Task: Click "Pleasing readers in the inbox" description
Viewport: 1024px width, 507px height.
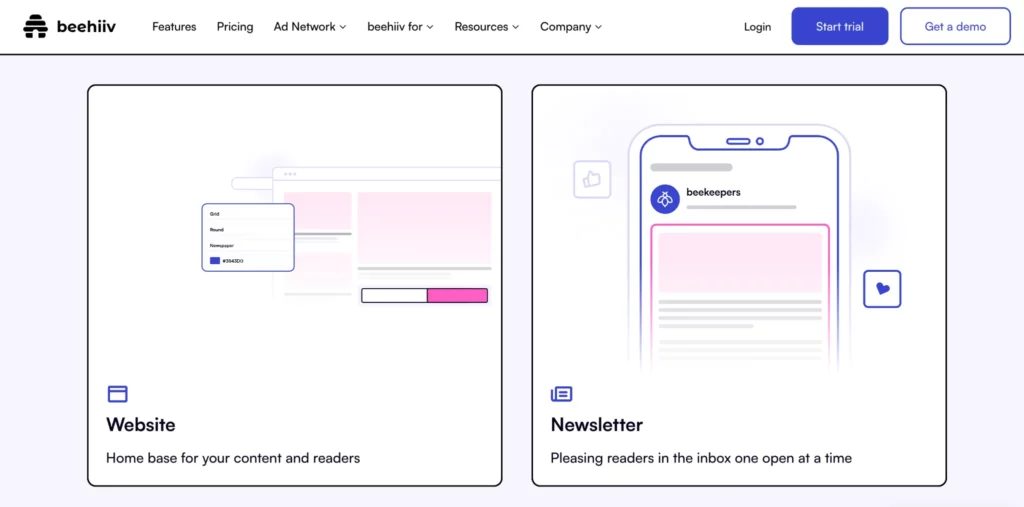Action: (701, 458)
